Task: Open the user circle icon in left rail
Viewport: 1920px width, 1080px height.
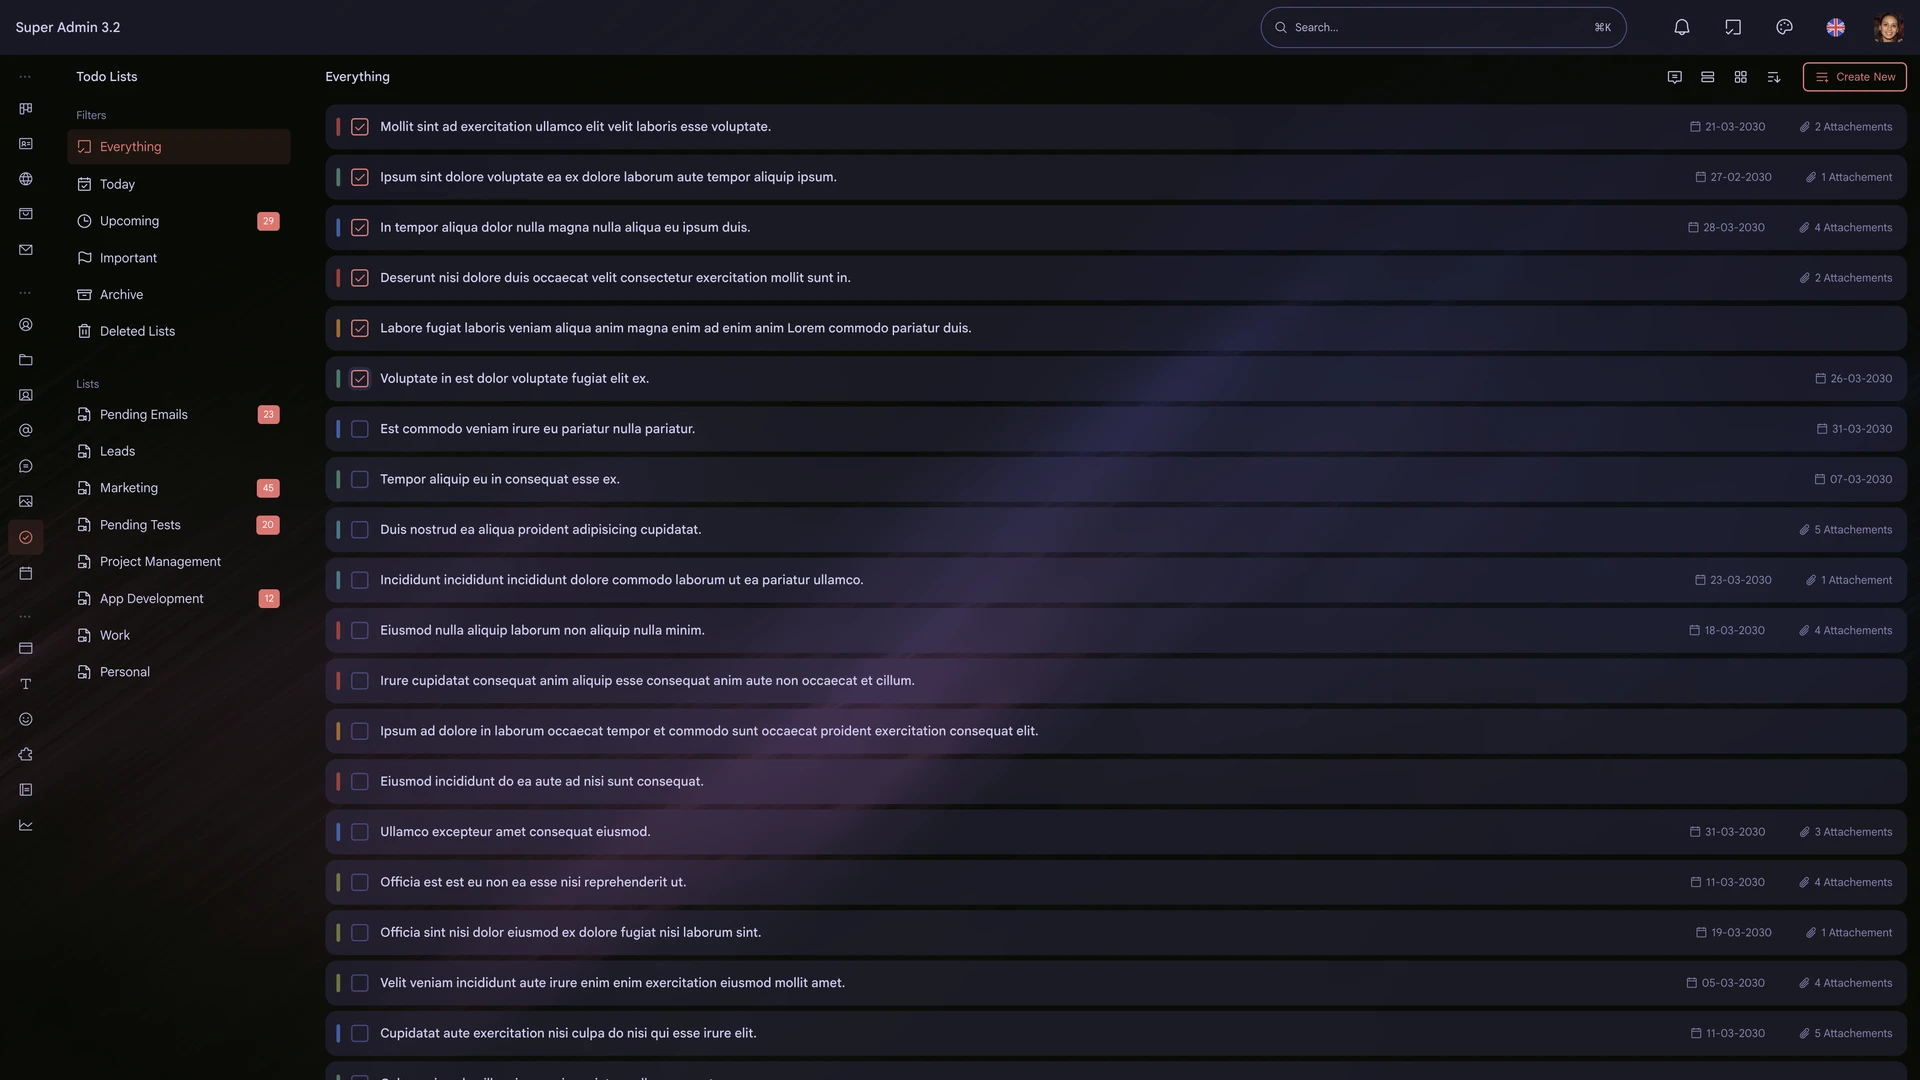Action: [26, 325]
